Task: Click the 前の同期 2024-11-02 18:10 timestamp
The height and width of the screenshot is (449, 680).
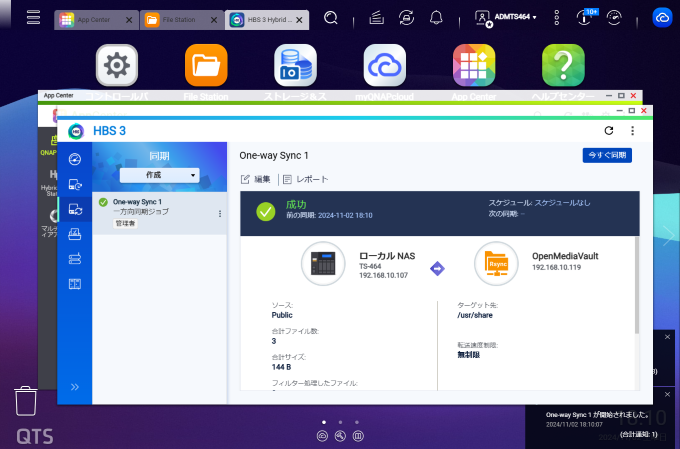Action: pos(329,215)
